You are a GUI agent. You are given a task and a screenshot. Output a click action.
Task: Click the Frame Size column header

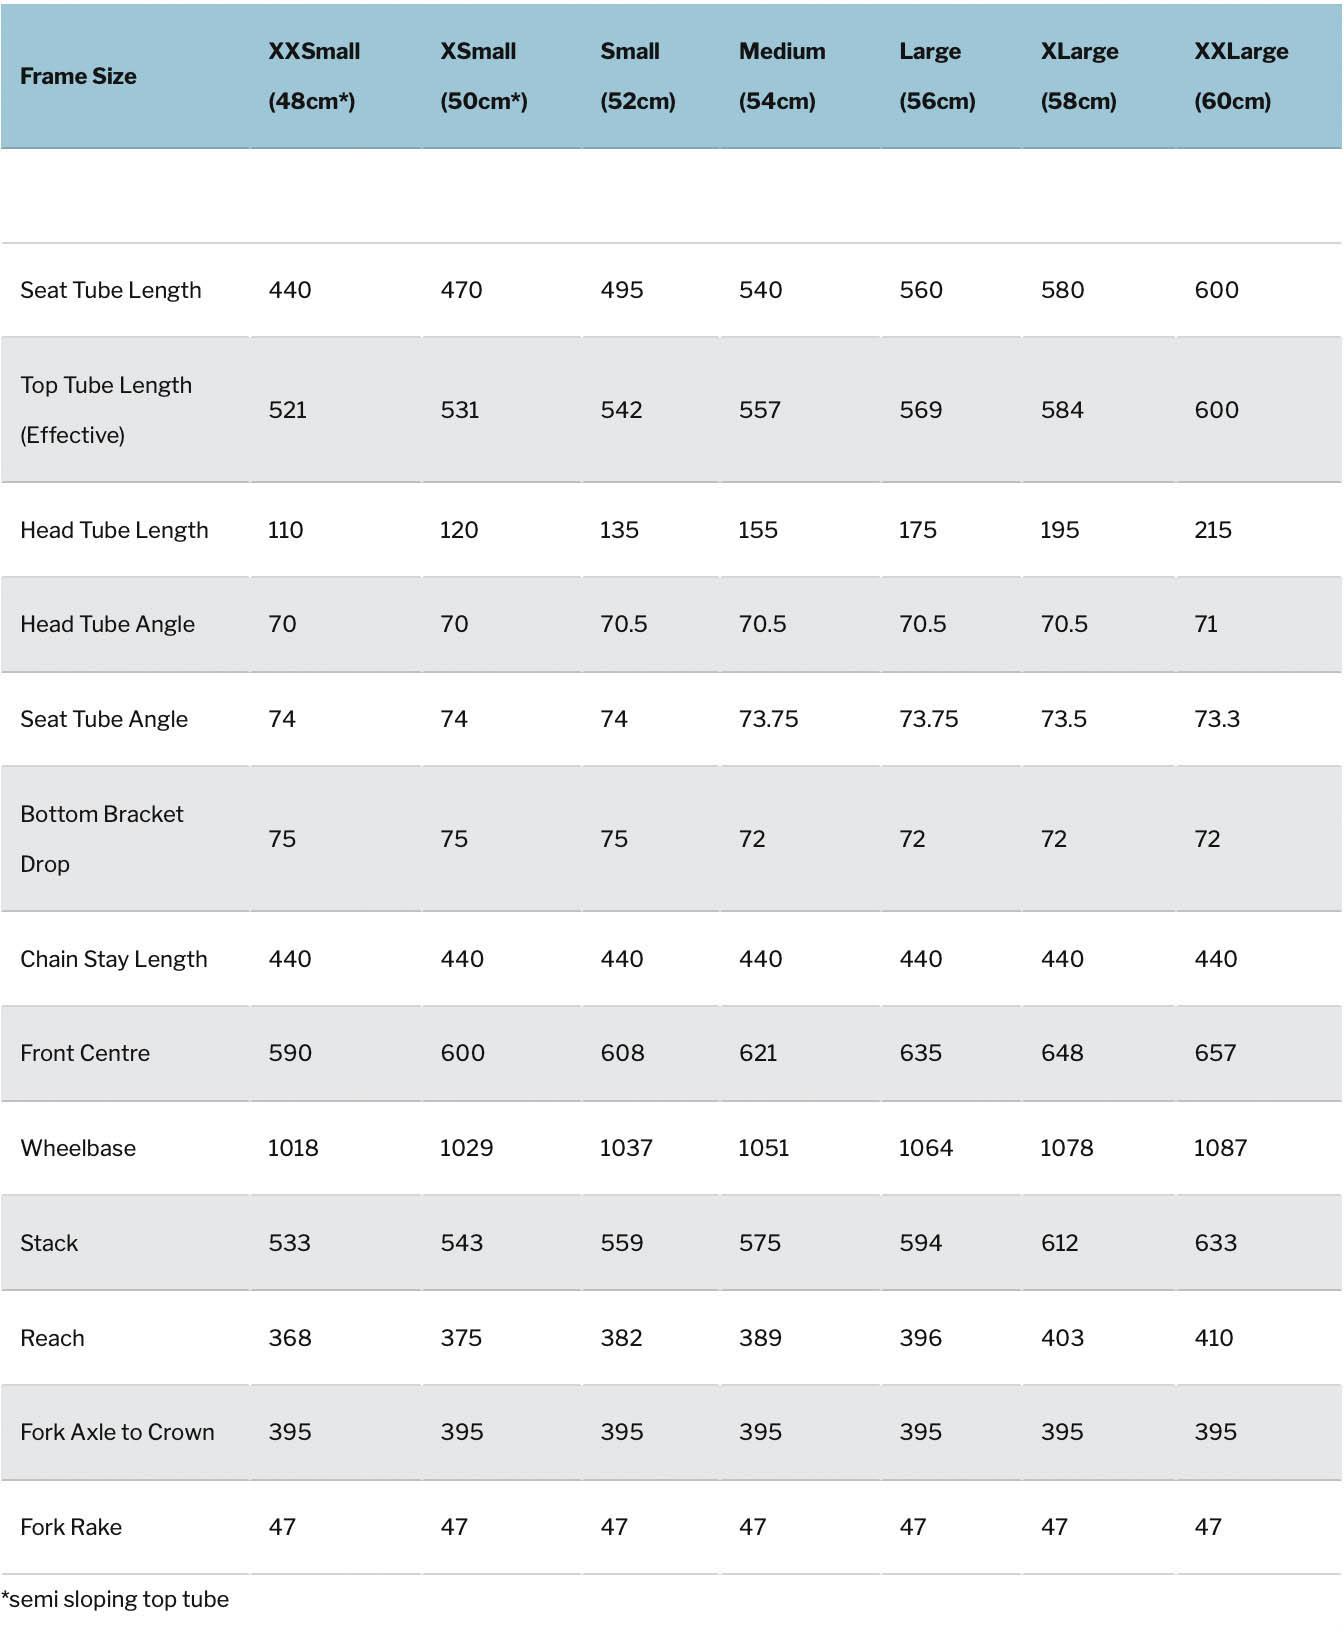[78, 76]
